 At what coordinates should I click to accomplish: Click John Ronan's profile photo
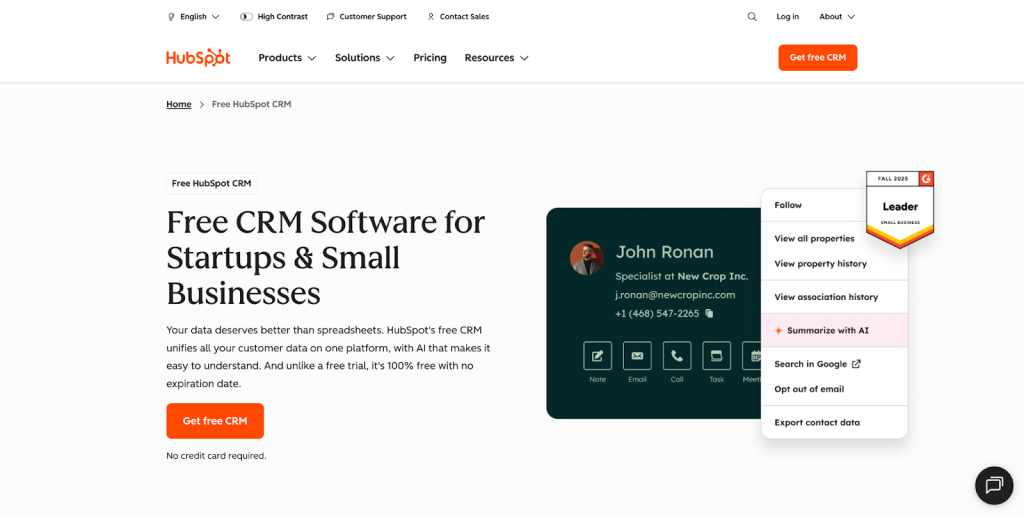tap(586, 258)
